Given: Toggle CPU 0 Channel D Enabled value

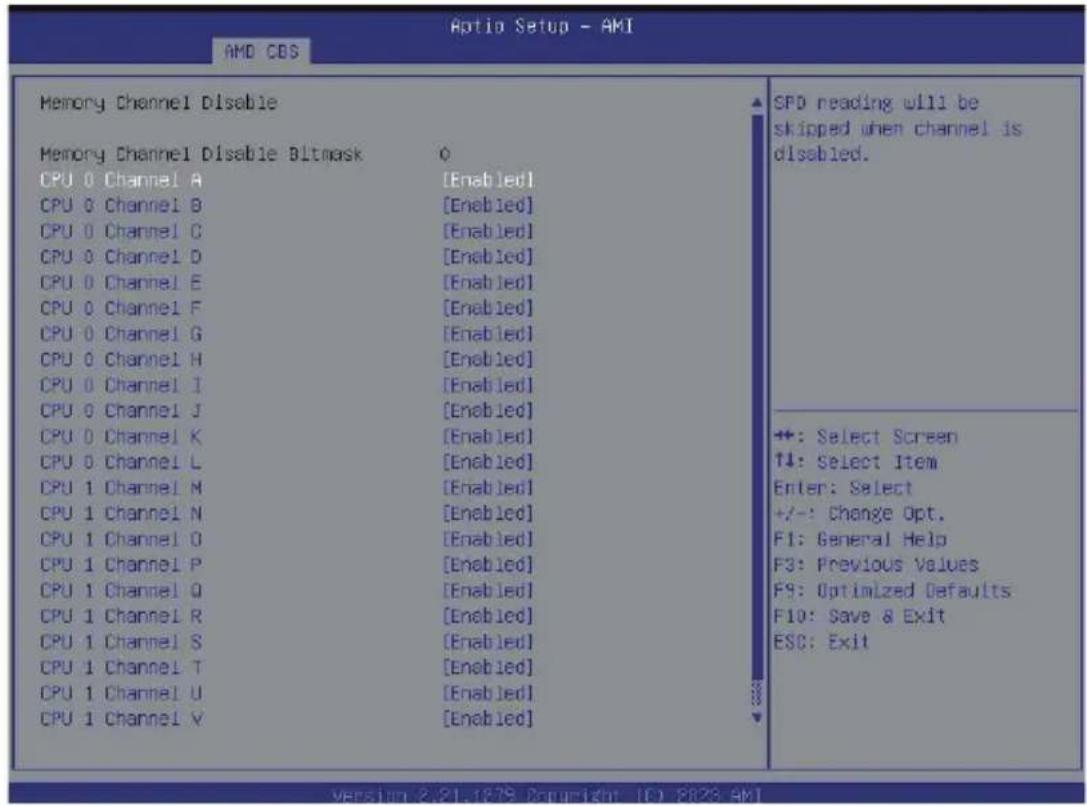Looking at the screenshot, I should (x=488, y=257).
